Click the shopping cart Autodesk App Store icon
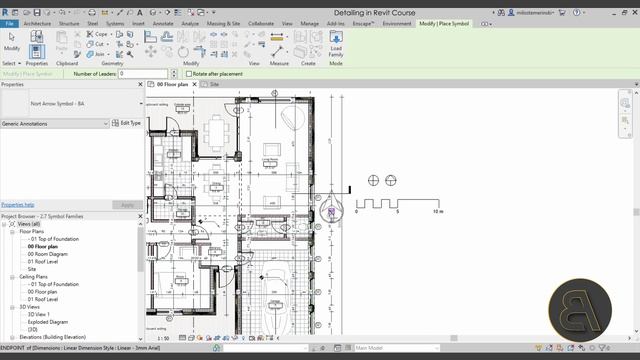Viewport: 640px width, 360px height. pyautogui.click(x=562, y=13)
